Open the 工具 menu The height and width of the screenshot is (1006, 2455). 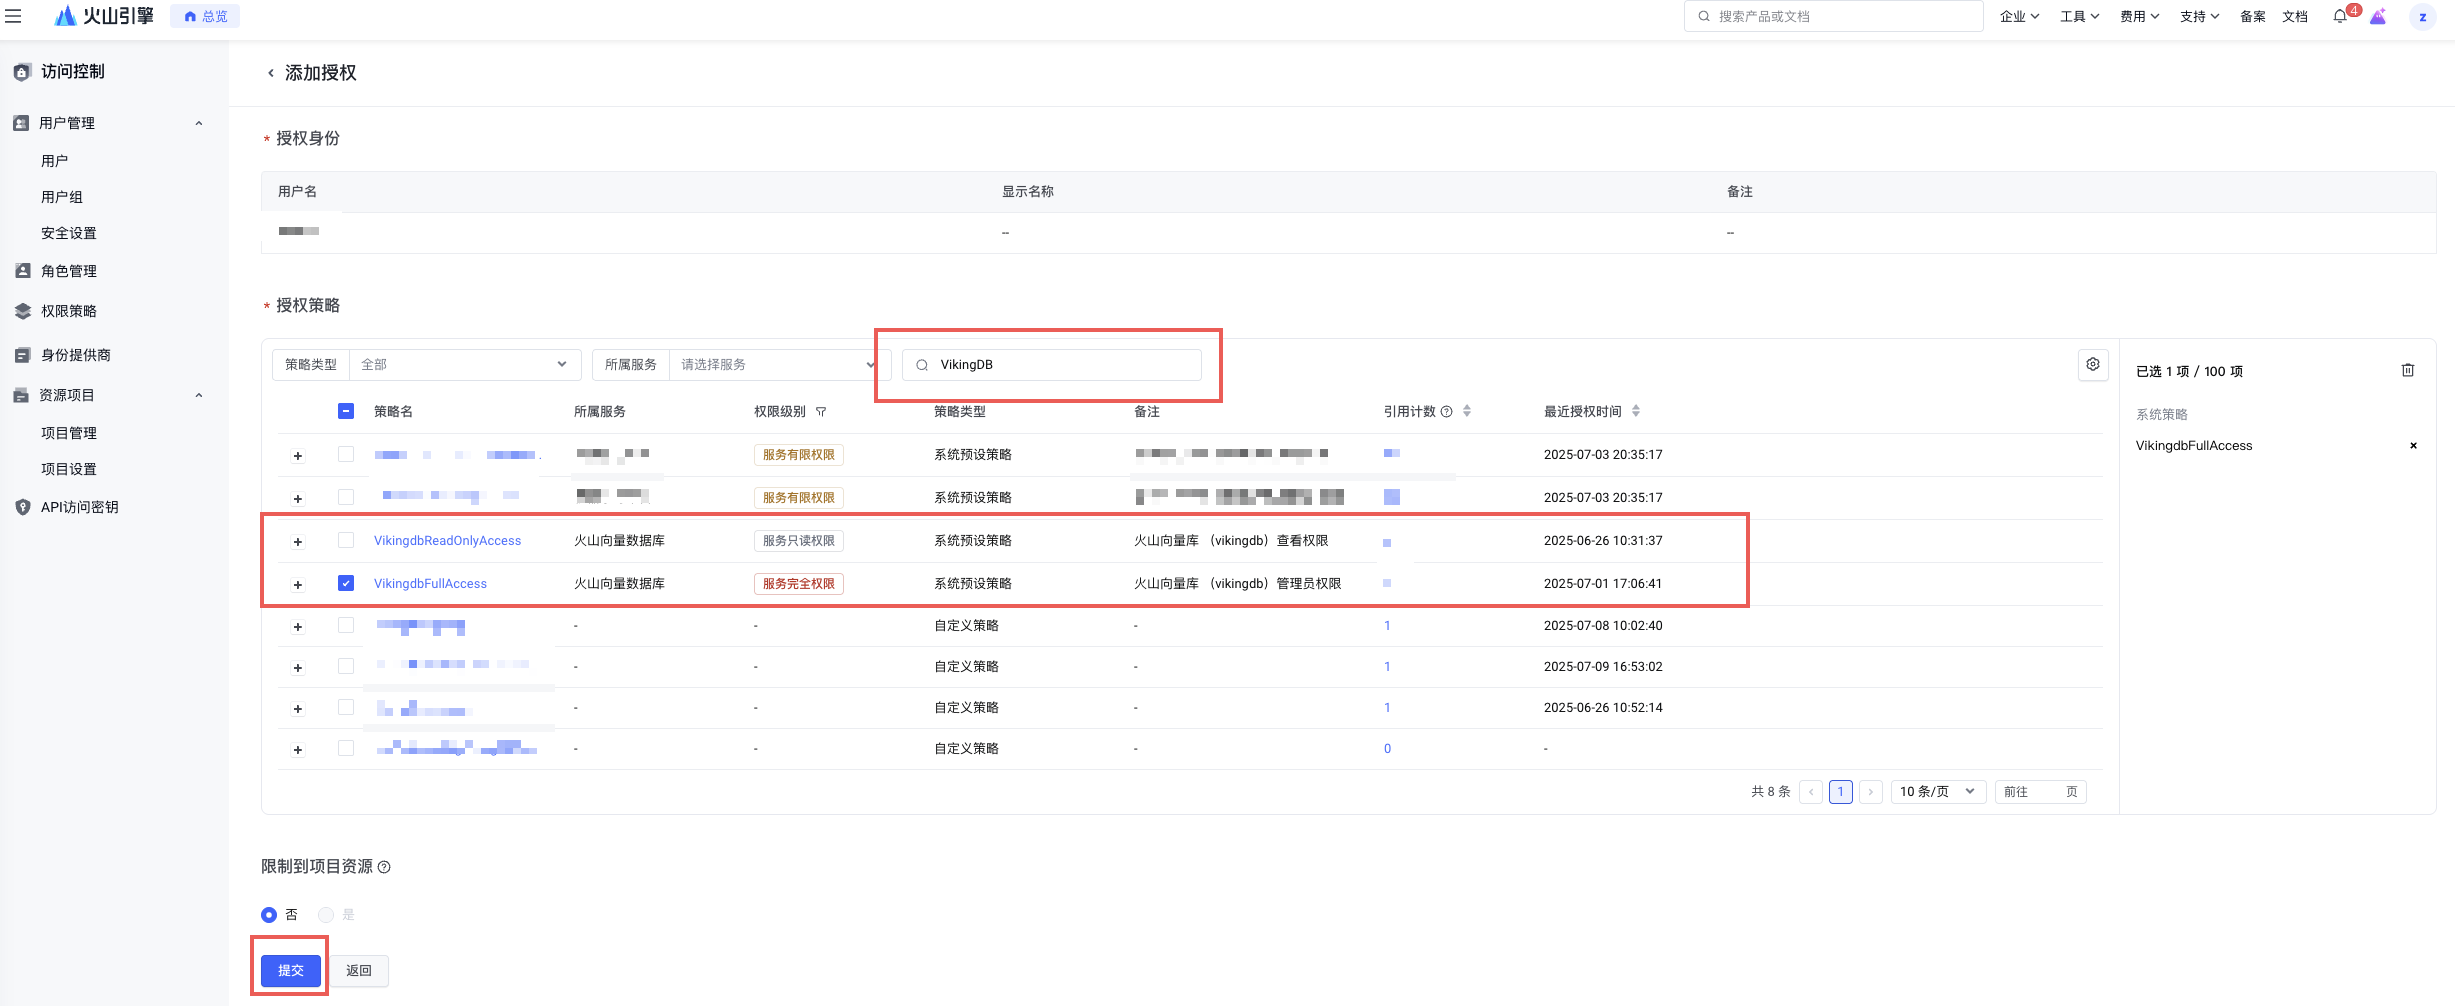tap(2079, 16)
